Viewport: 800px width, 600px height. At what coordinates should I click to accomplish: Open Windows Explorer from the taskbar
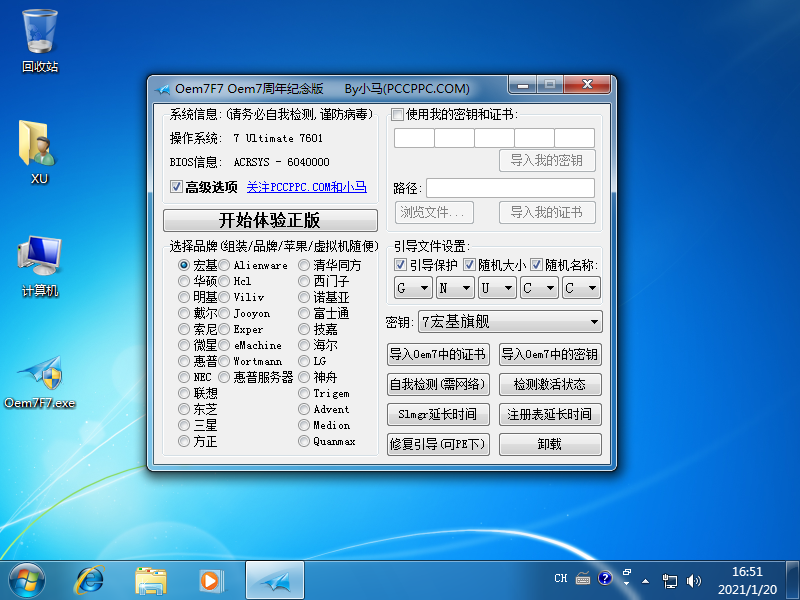(151, 578)
